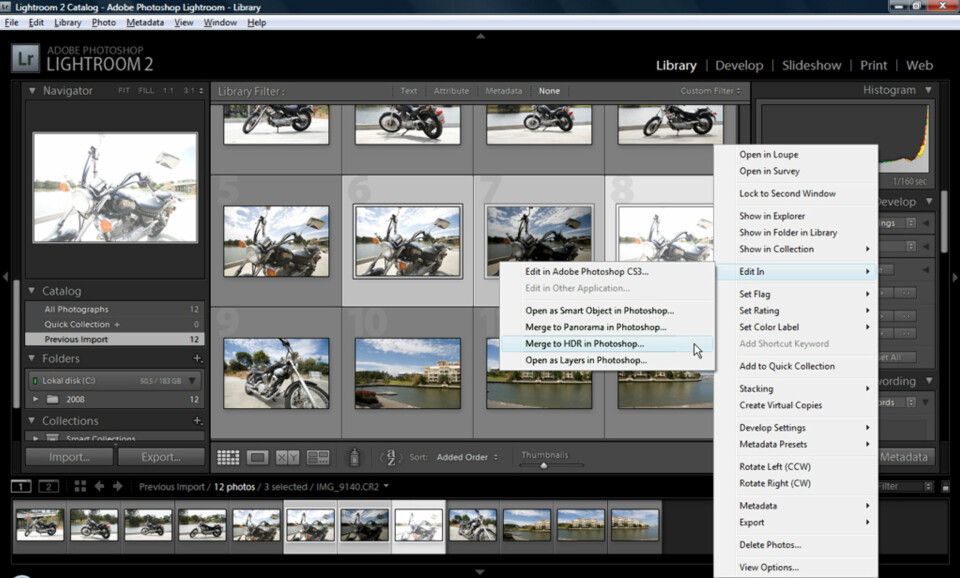
Task: Switch to the Develop module
Action: click(x=739, y=66)
